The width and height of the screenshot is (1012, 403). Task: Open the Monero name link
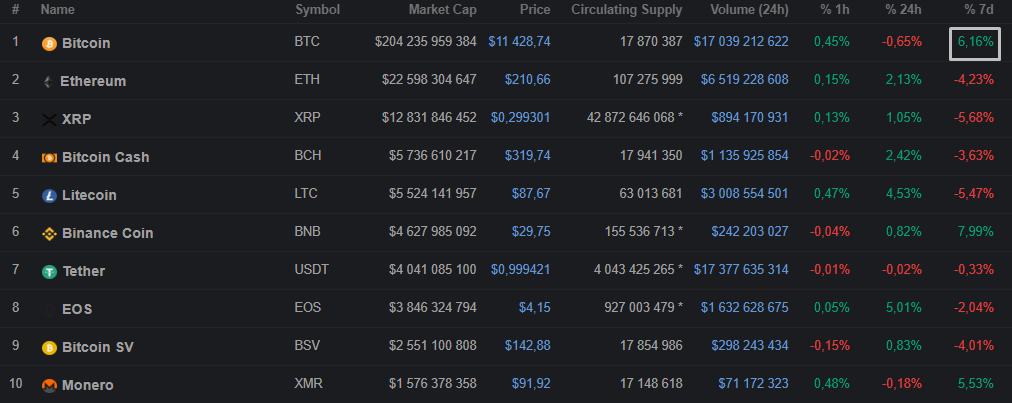click(88, 386)
